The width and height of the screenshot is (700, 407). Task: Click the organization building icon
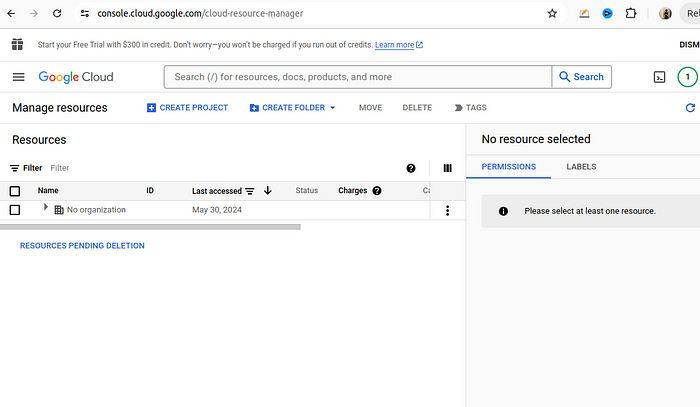point(59,210)
